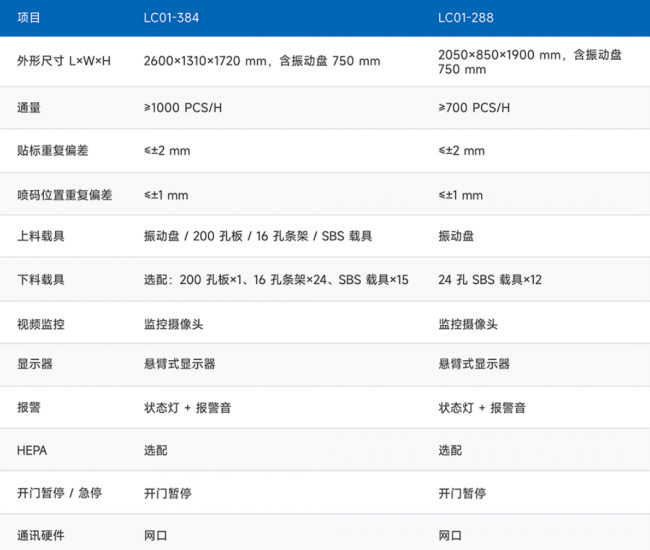
Task: Select the 报警 row label
Action: click(29, 407)
